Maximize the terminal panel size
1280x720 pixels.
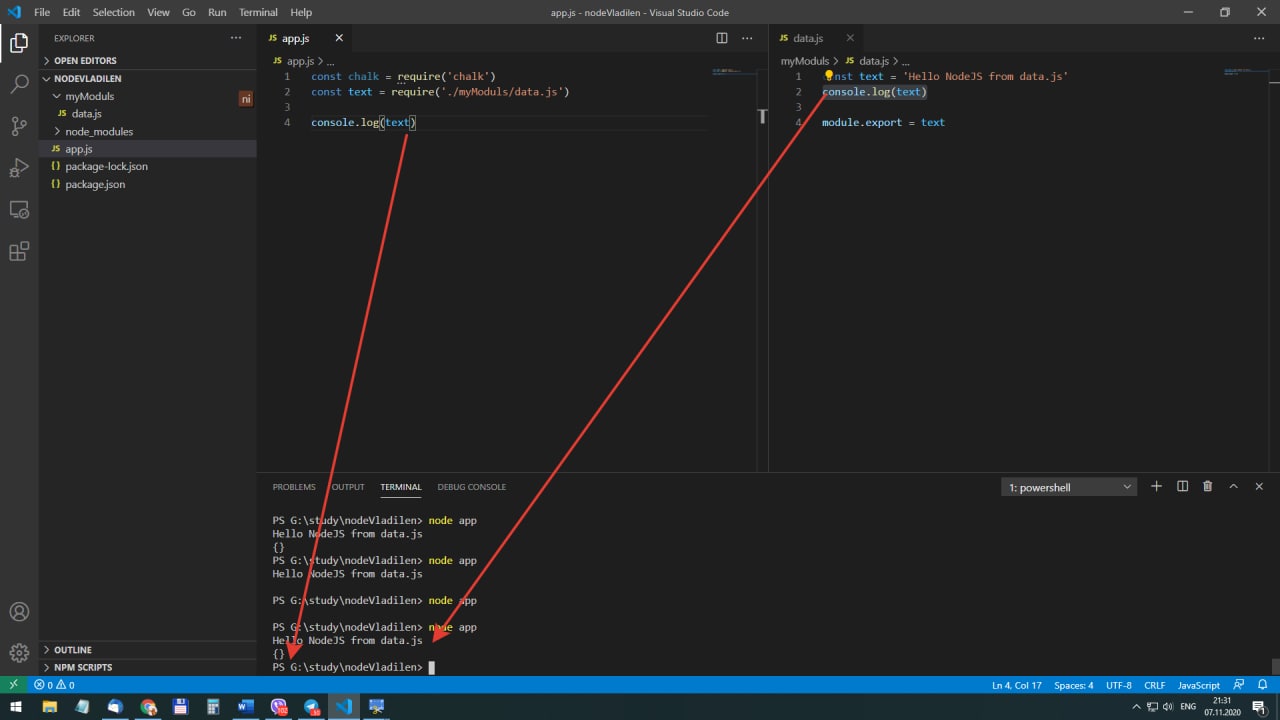click(x=1233, y=486)
